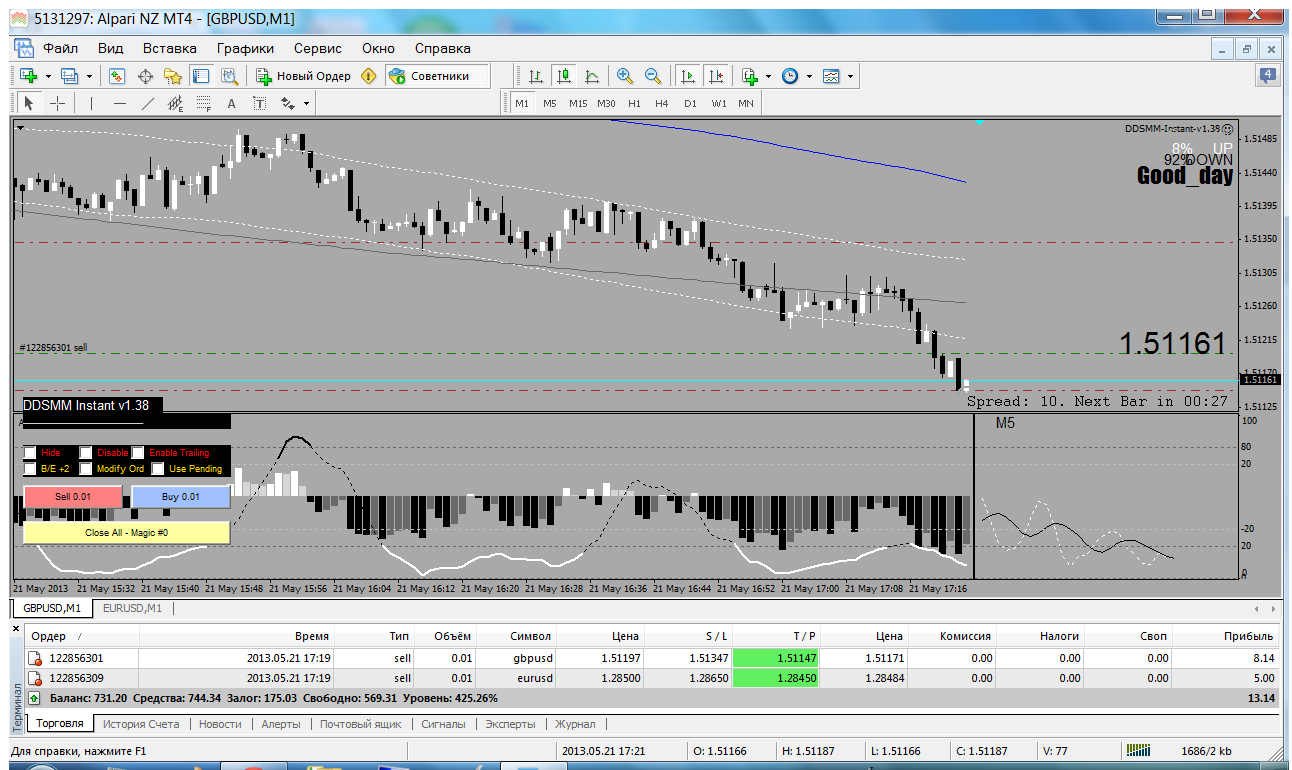Select the Fibonacci retracement tool

coord(204,103)
